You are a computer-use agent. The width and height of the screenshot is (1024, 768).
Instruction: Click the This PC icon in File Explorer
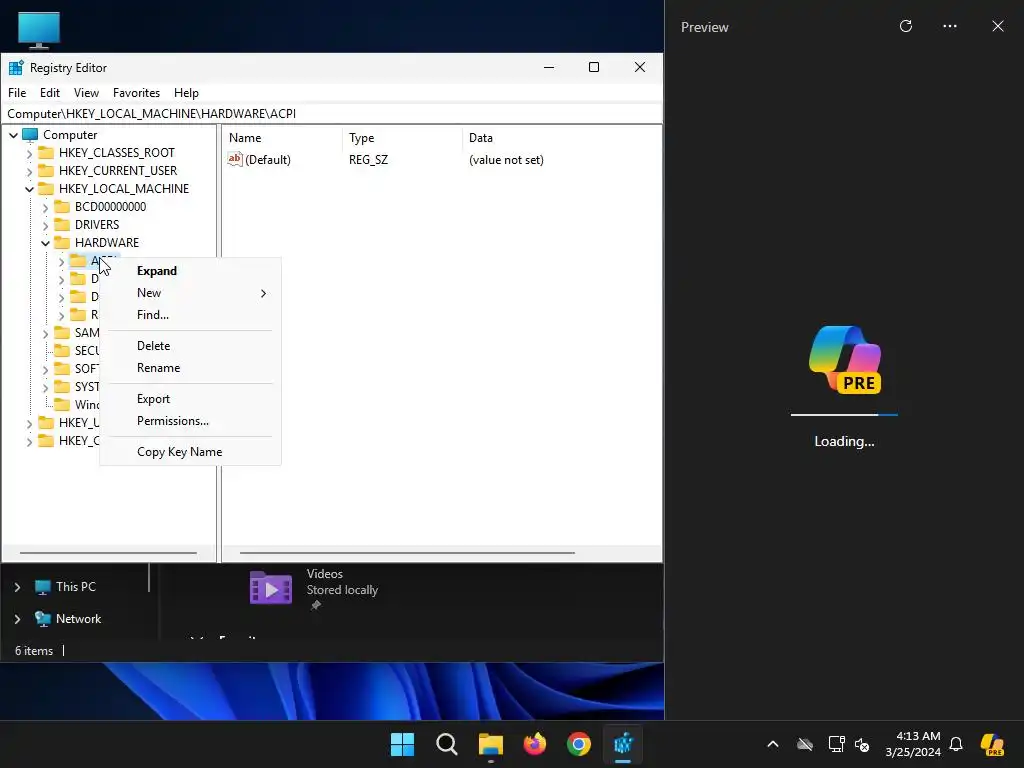pos(42,586)
